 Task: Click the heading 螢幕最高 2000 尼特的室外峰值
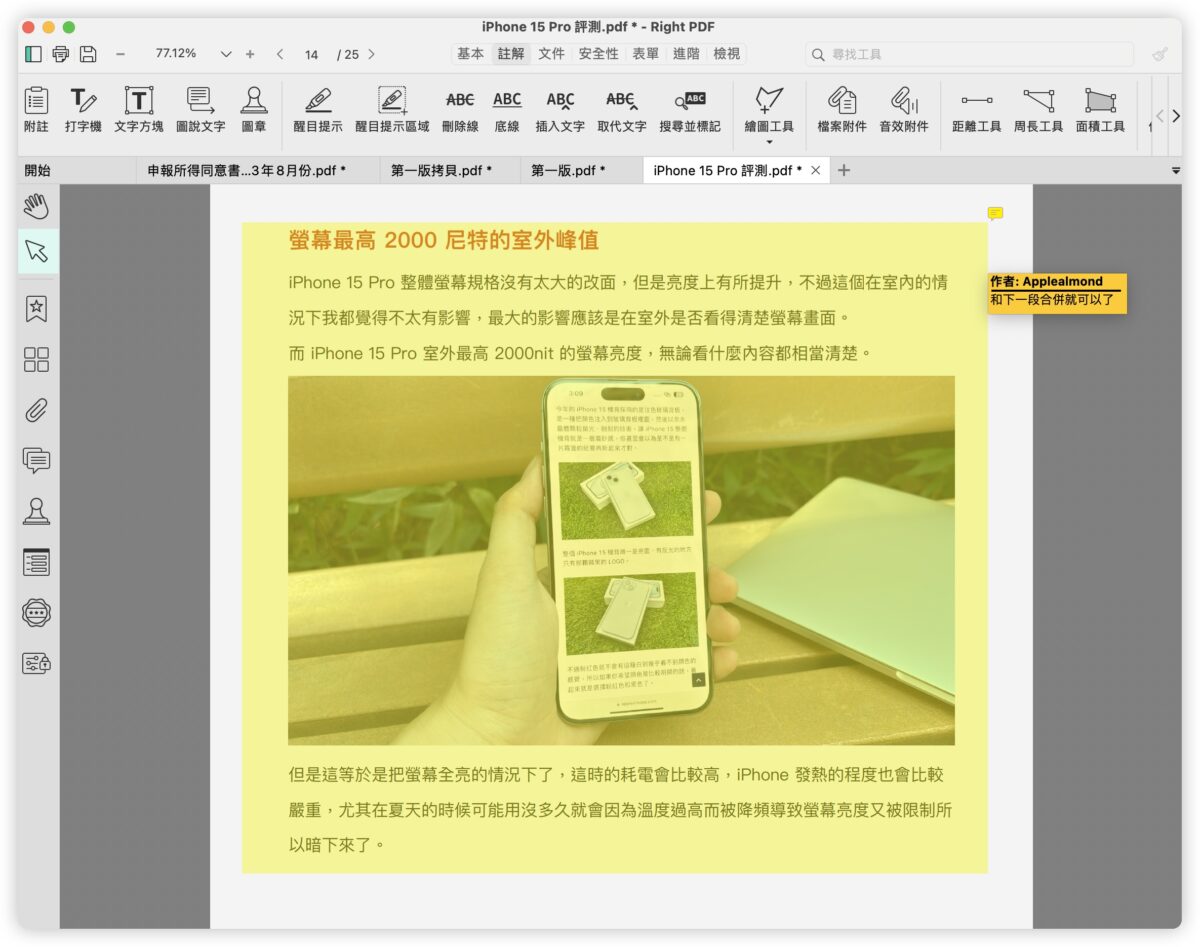click(444, 240)
